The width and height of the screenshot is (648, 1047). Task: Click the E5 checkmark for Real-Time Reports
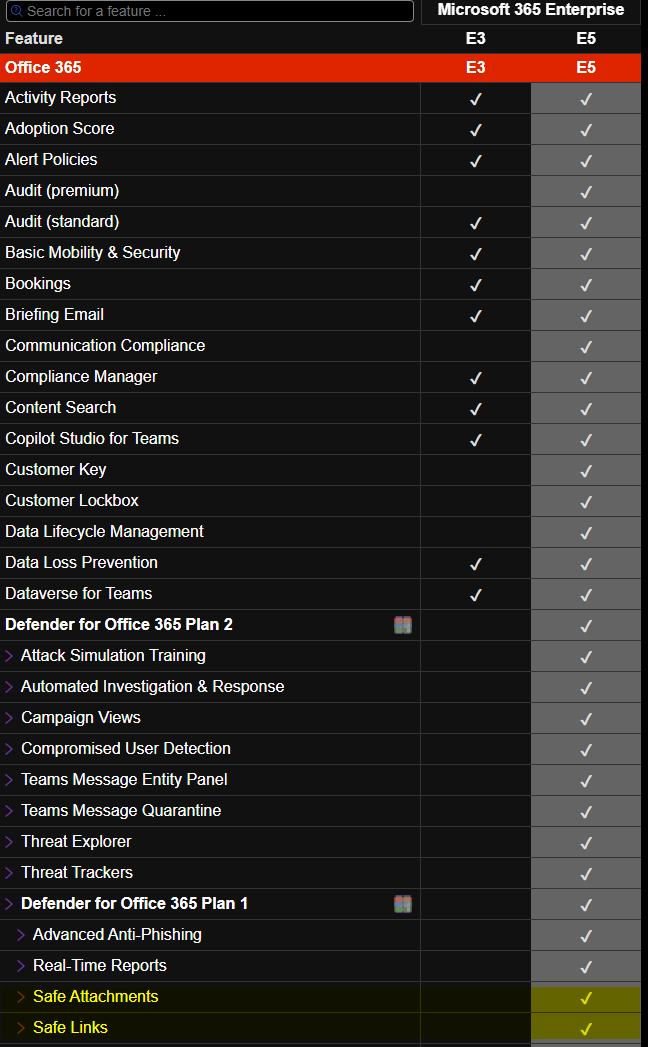point(586,966)
